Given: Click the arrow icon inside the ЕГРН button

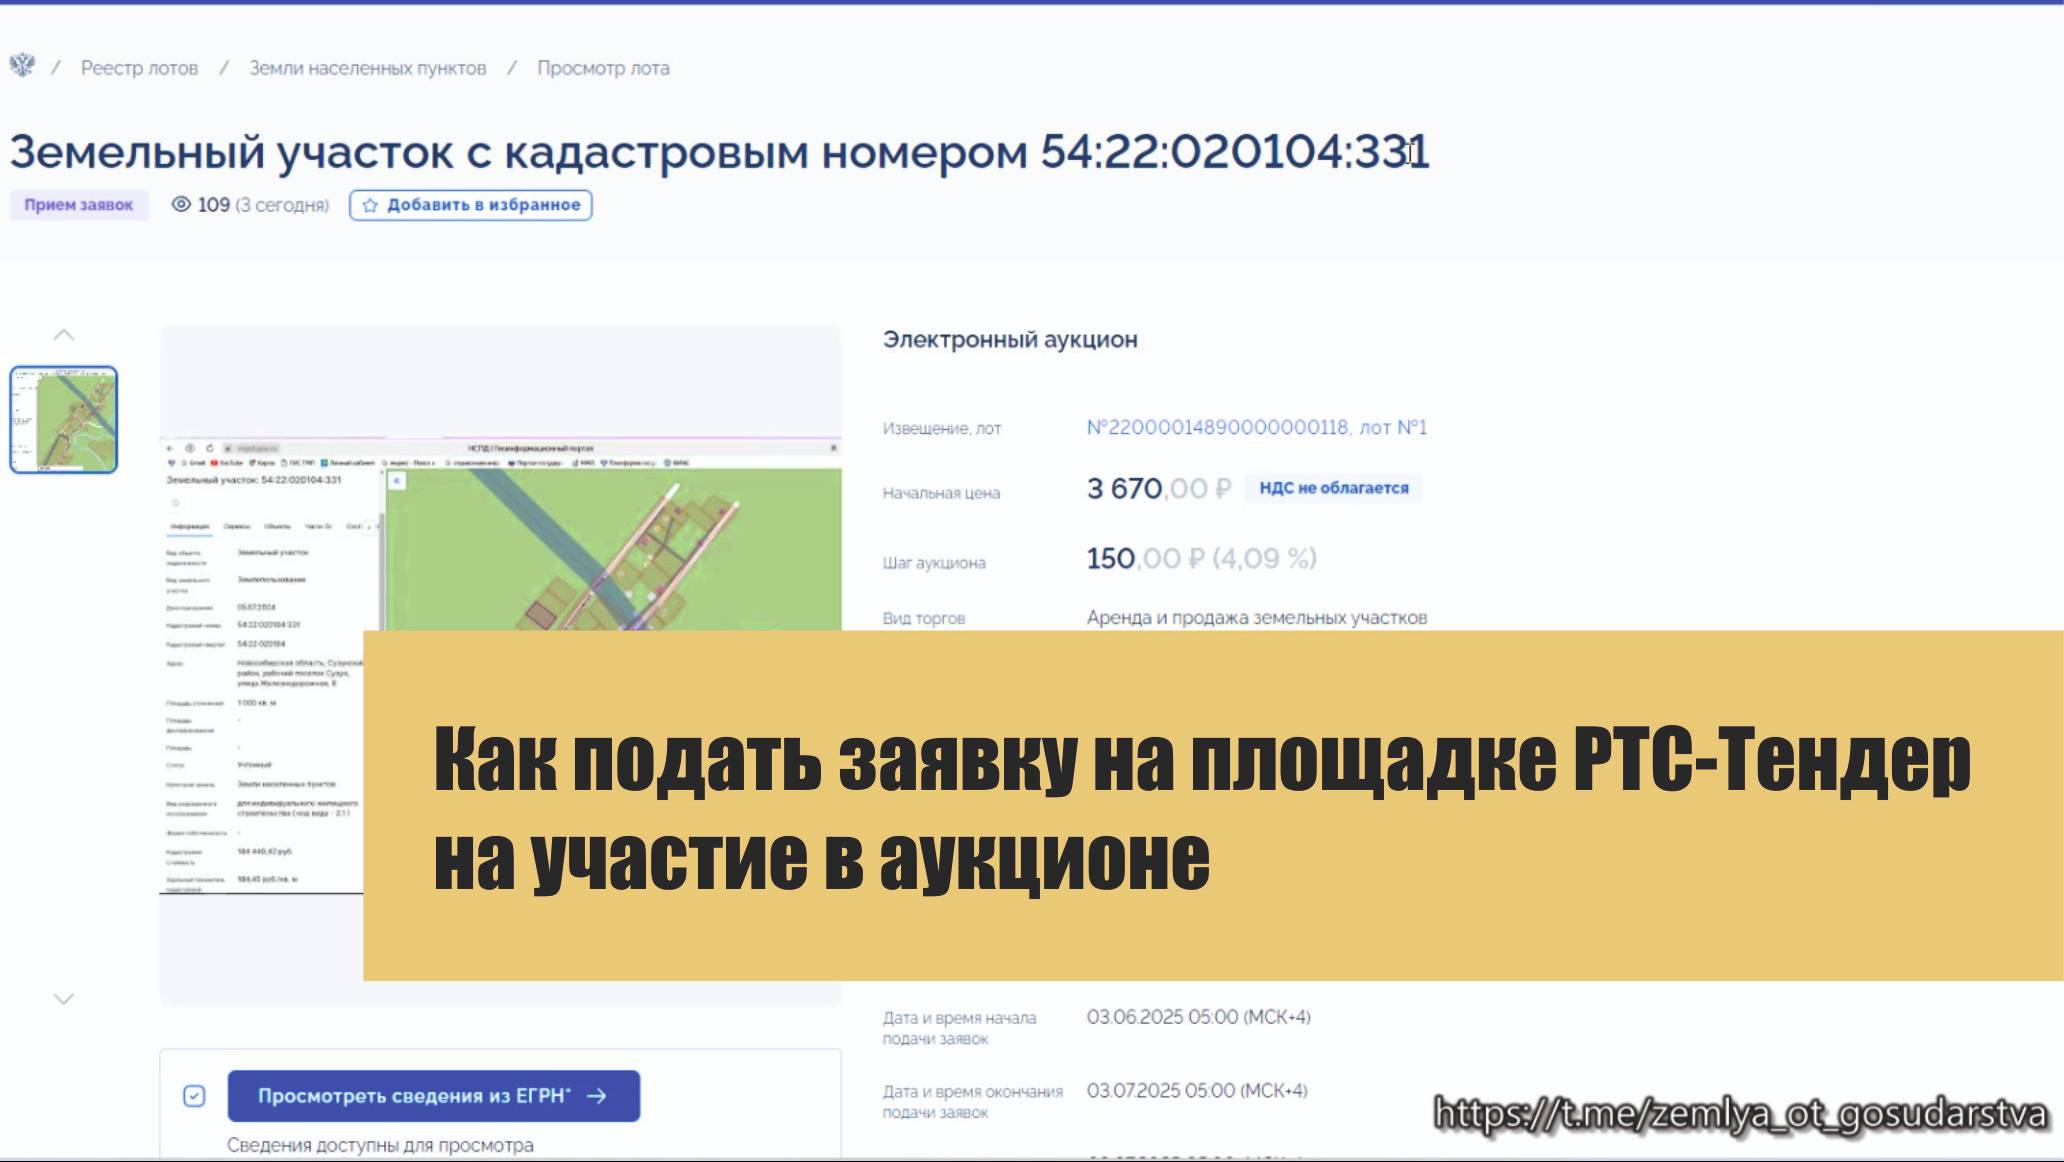Looking at the screenshot, I should click(x=598, y=1096).
